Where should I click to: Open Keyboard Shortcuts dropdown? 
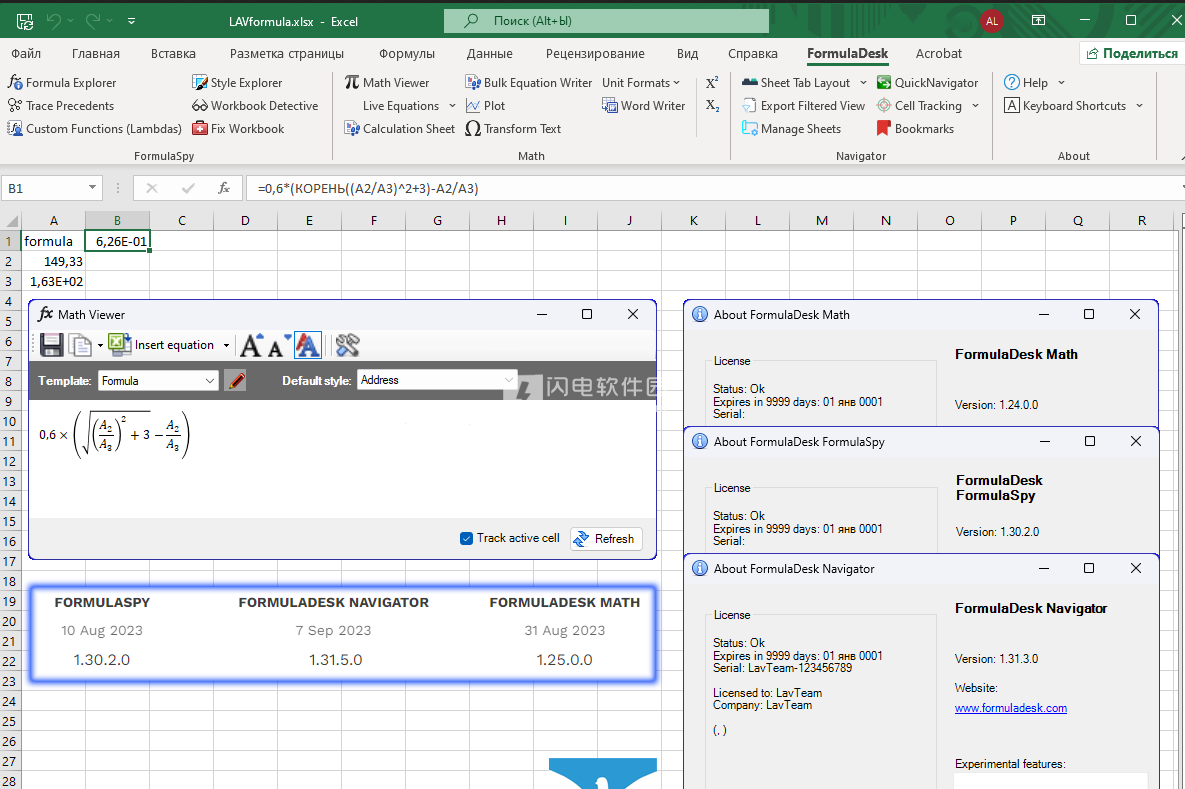pyautogui.click(x=1139, y=106)
